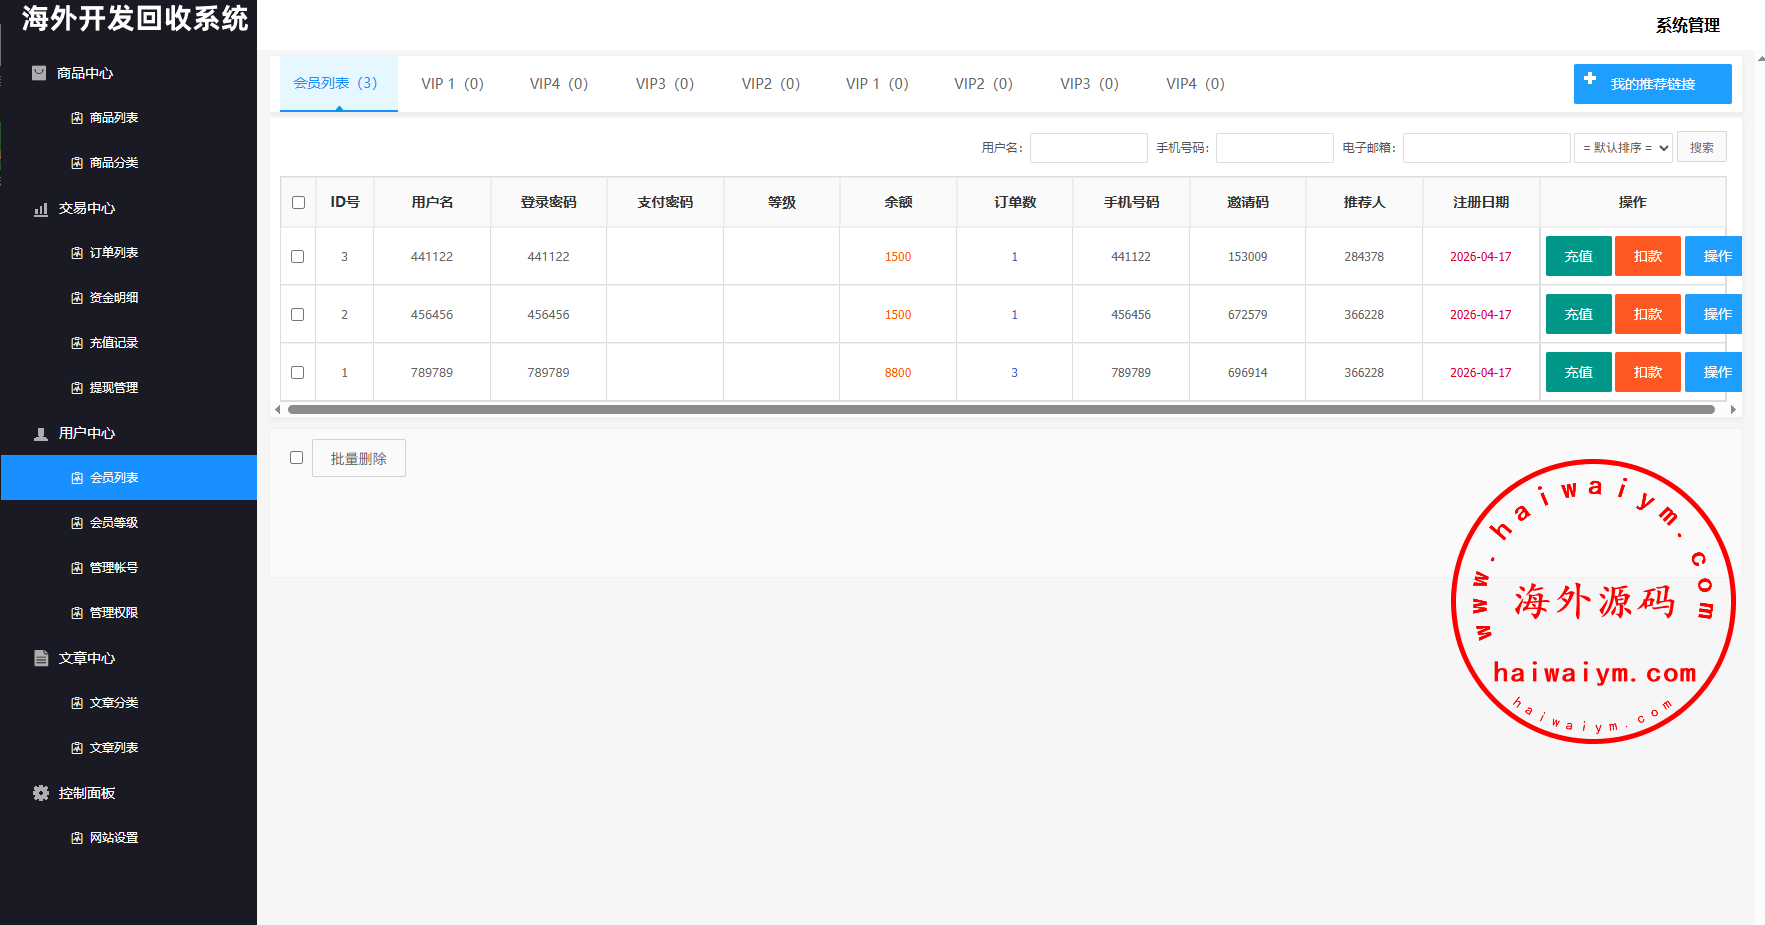The height and width of the screenshot is (925, 1765).
Task: Click the table's horizontal scrollbar
Action: (1000, 409)
